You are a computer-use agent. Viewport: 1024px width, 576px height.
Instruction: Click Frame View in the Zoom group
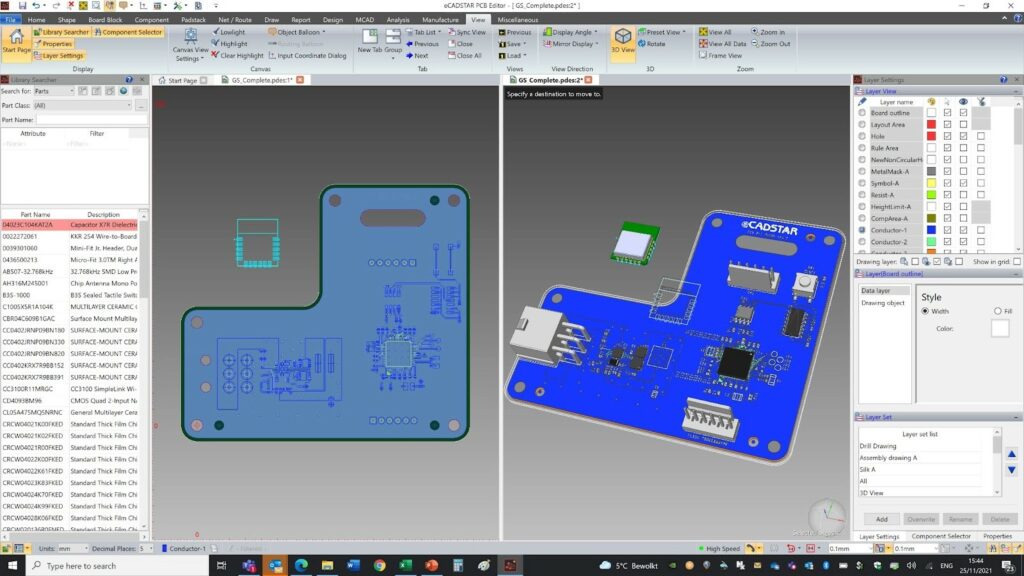click(720, 56)
